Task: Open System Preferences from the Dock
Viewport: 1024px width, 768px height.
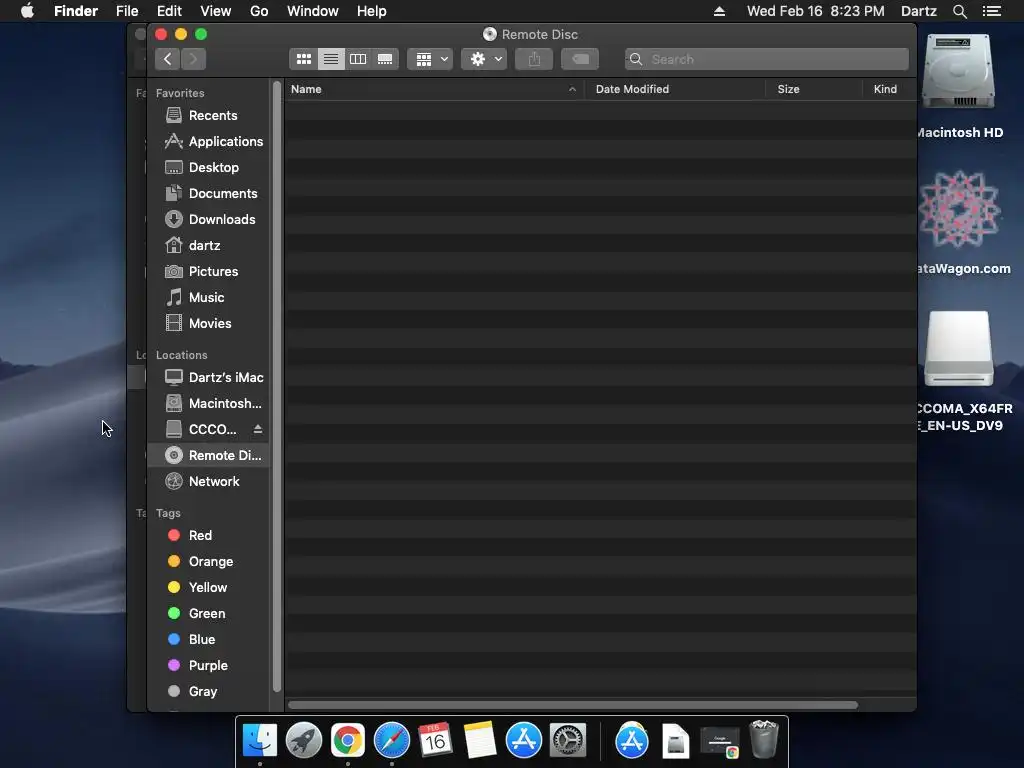Action: (568, 741)
